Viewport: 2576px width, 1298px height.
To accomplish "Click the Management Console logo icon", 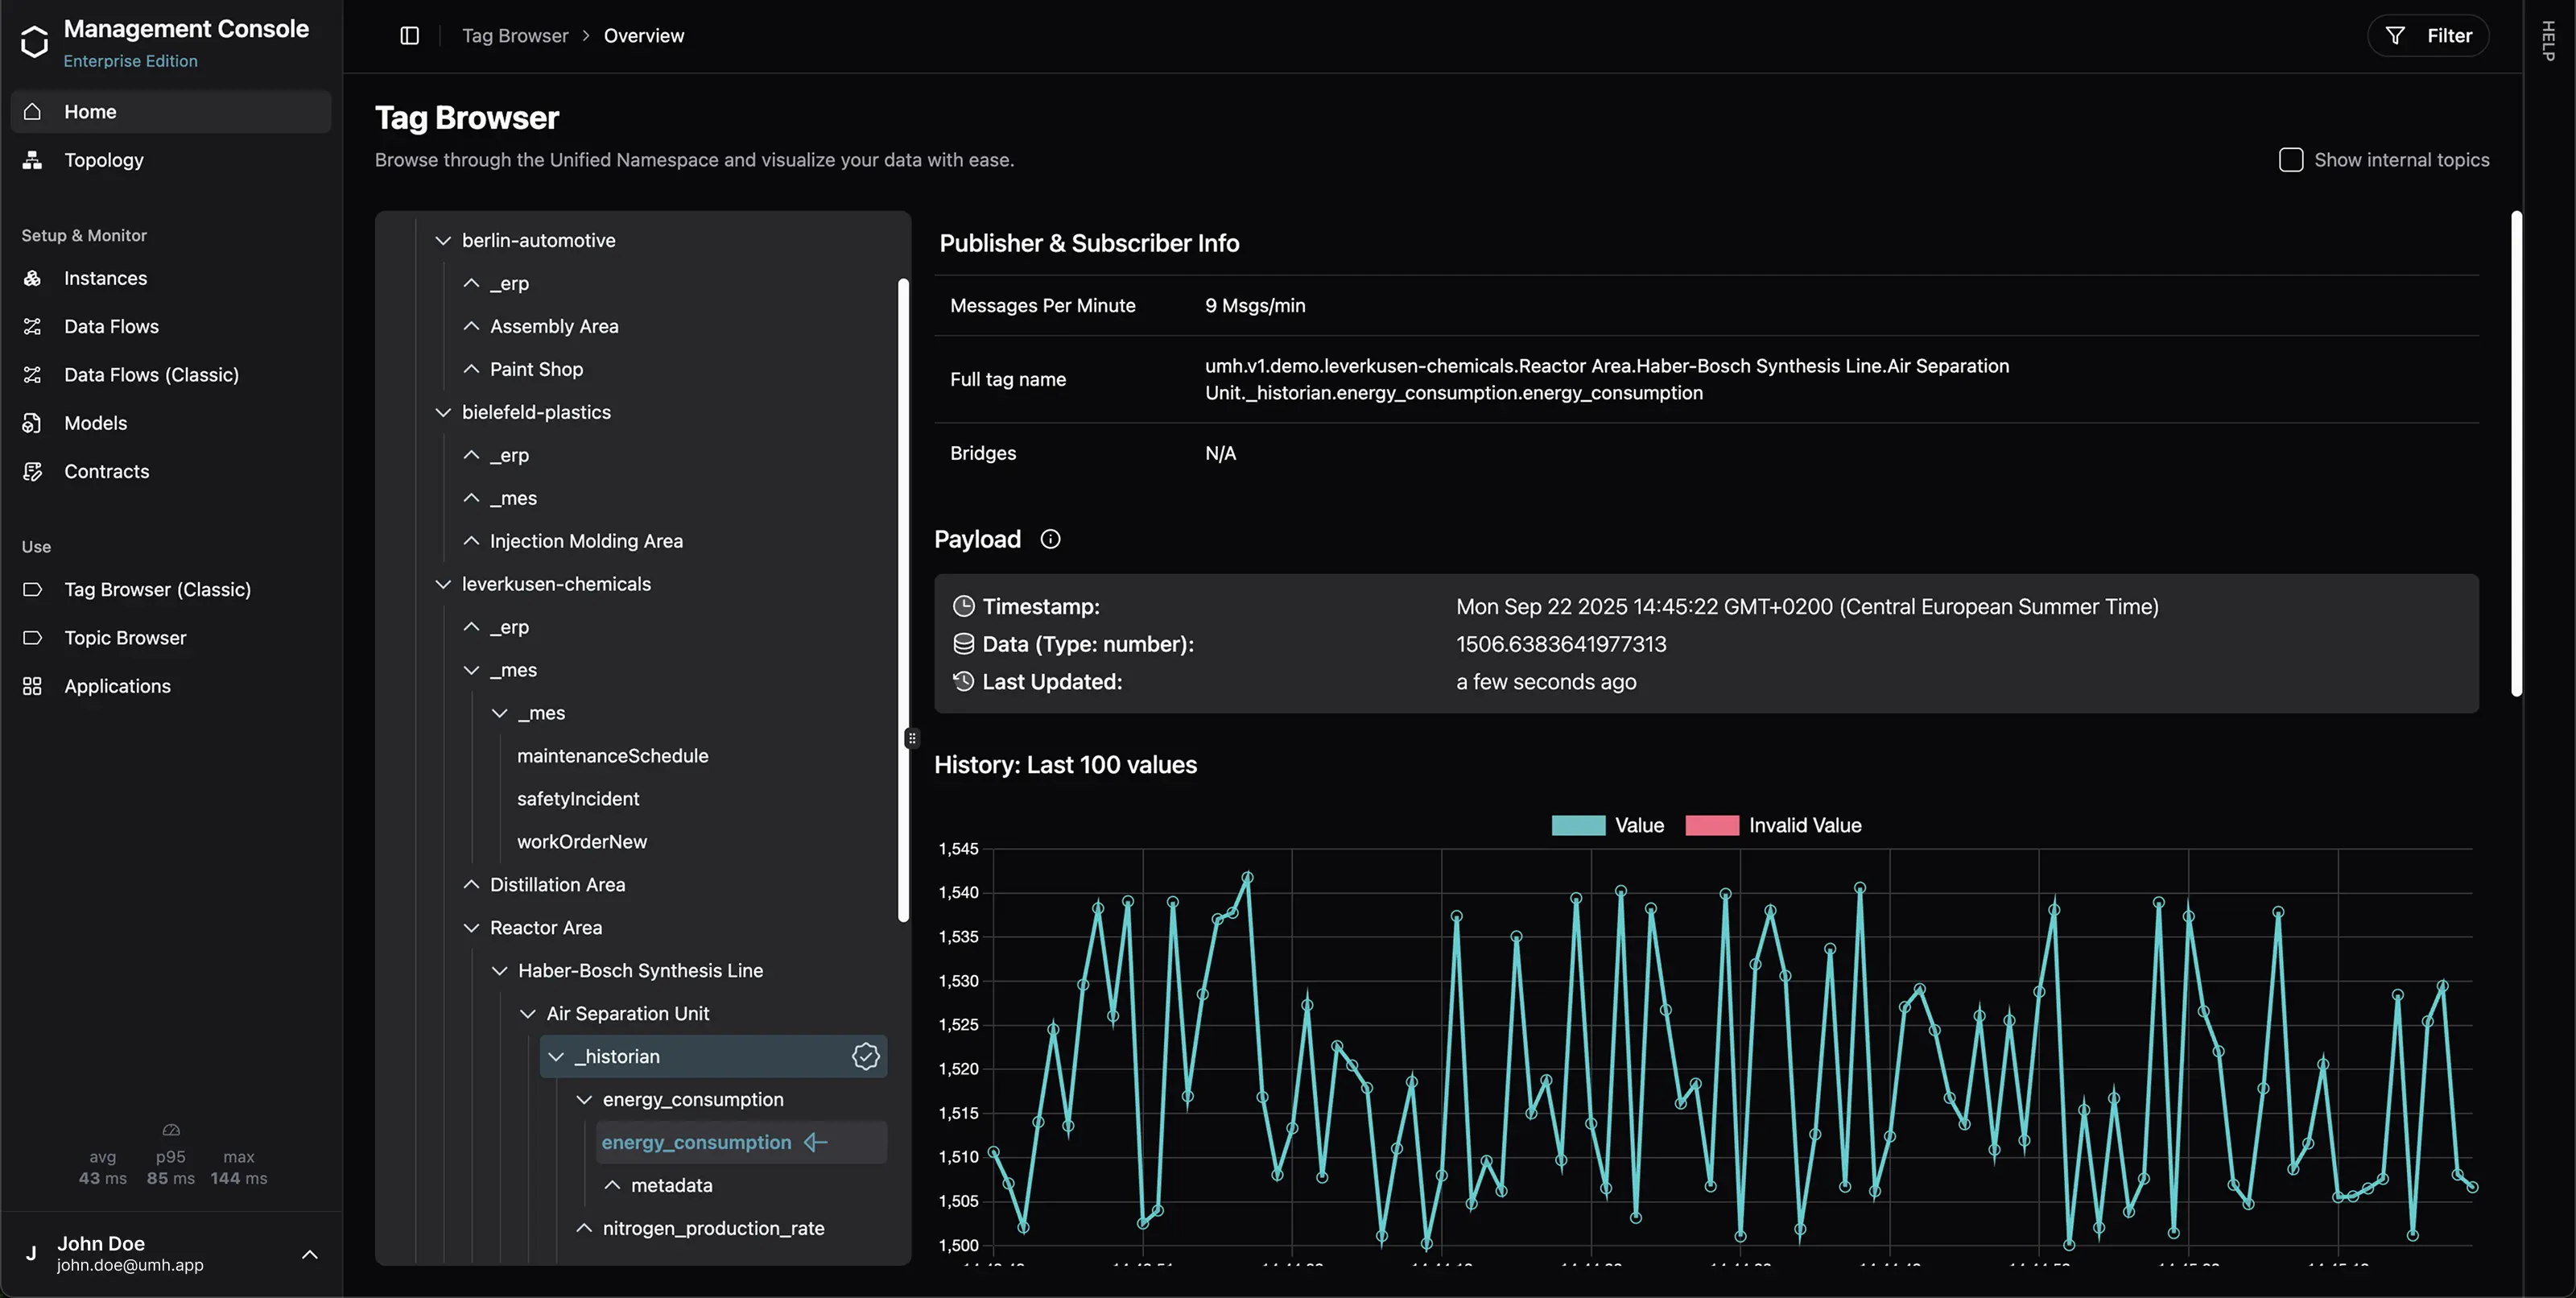I will coord(34,42).
